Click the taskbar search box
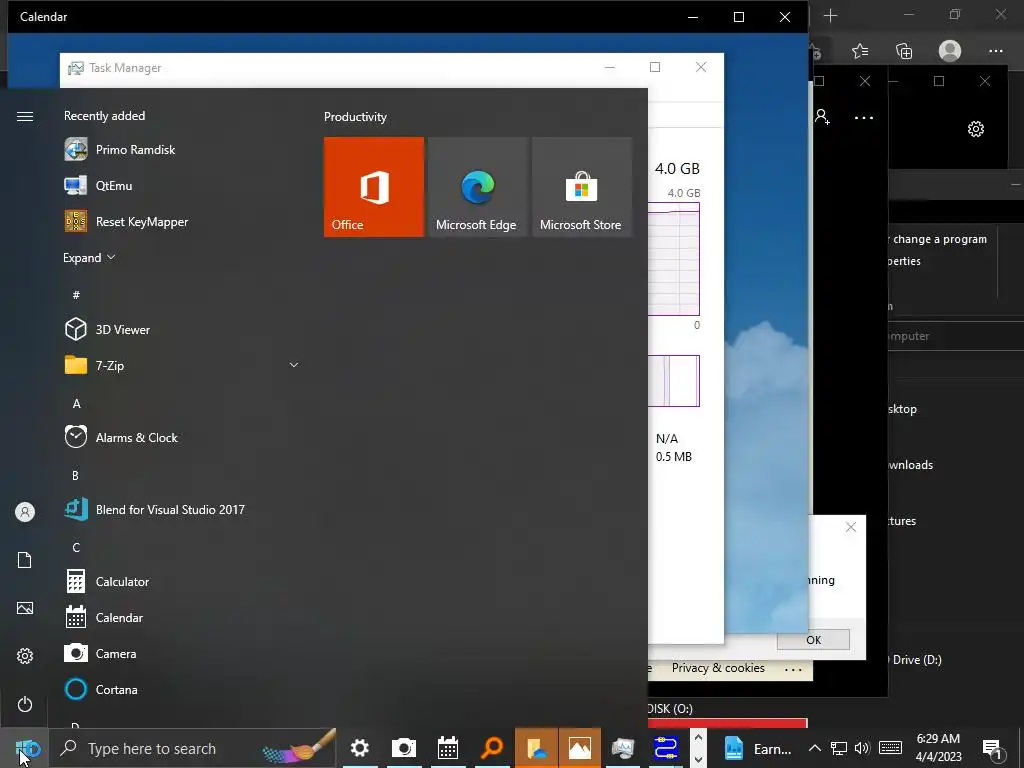The width and height of the screenshot is (1024, 768). point(193,748)
